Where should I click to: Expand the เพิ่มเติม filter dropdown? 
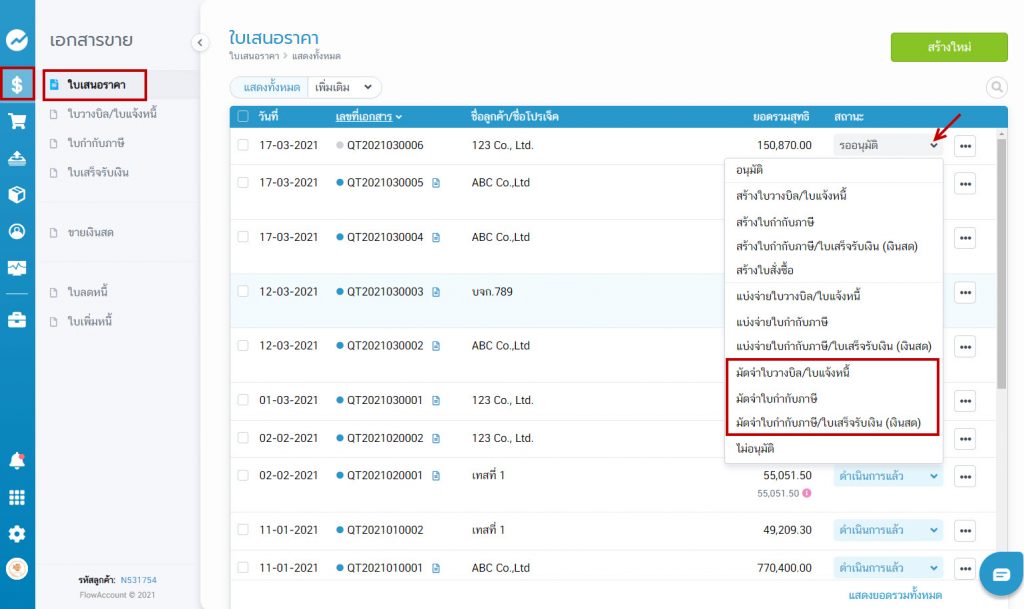(x=343, y=88)
